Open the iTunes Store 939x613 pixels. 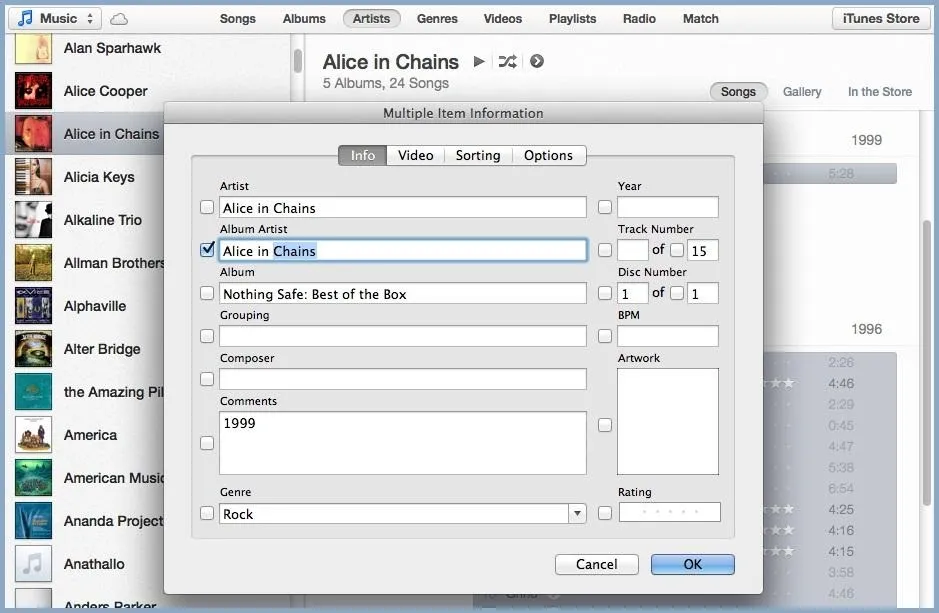click(881, 19)
